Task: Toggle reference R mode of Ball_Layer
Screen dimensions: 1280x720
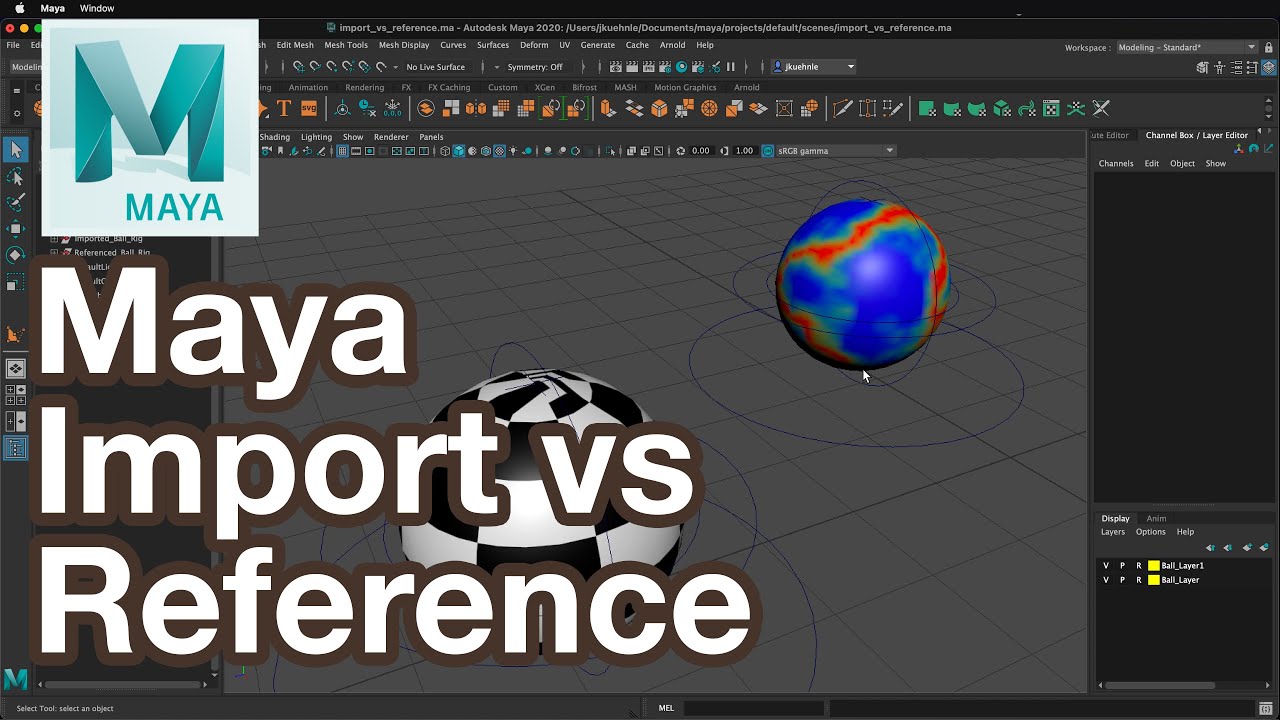Action: coord(1138,580)
